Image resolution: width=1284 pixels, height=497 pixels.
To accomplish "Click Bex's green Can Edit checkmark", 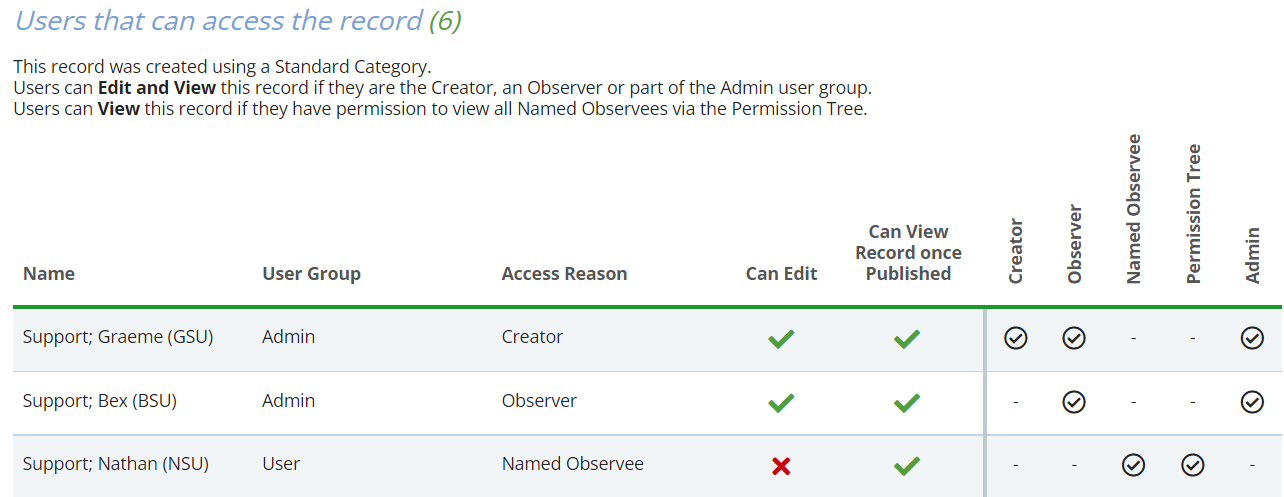I will pyautogui.click(x=781, y=403).
